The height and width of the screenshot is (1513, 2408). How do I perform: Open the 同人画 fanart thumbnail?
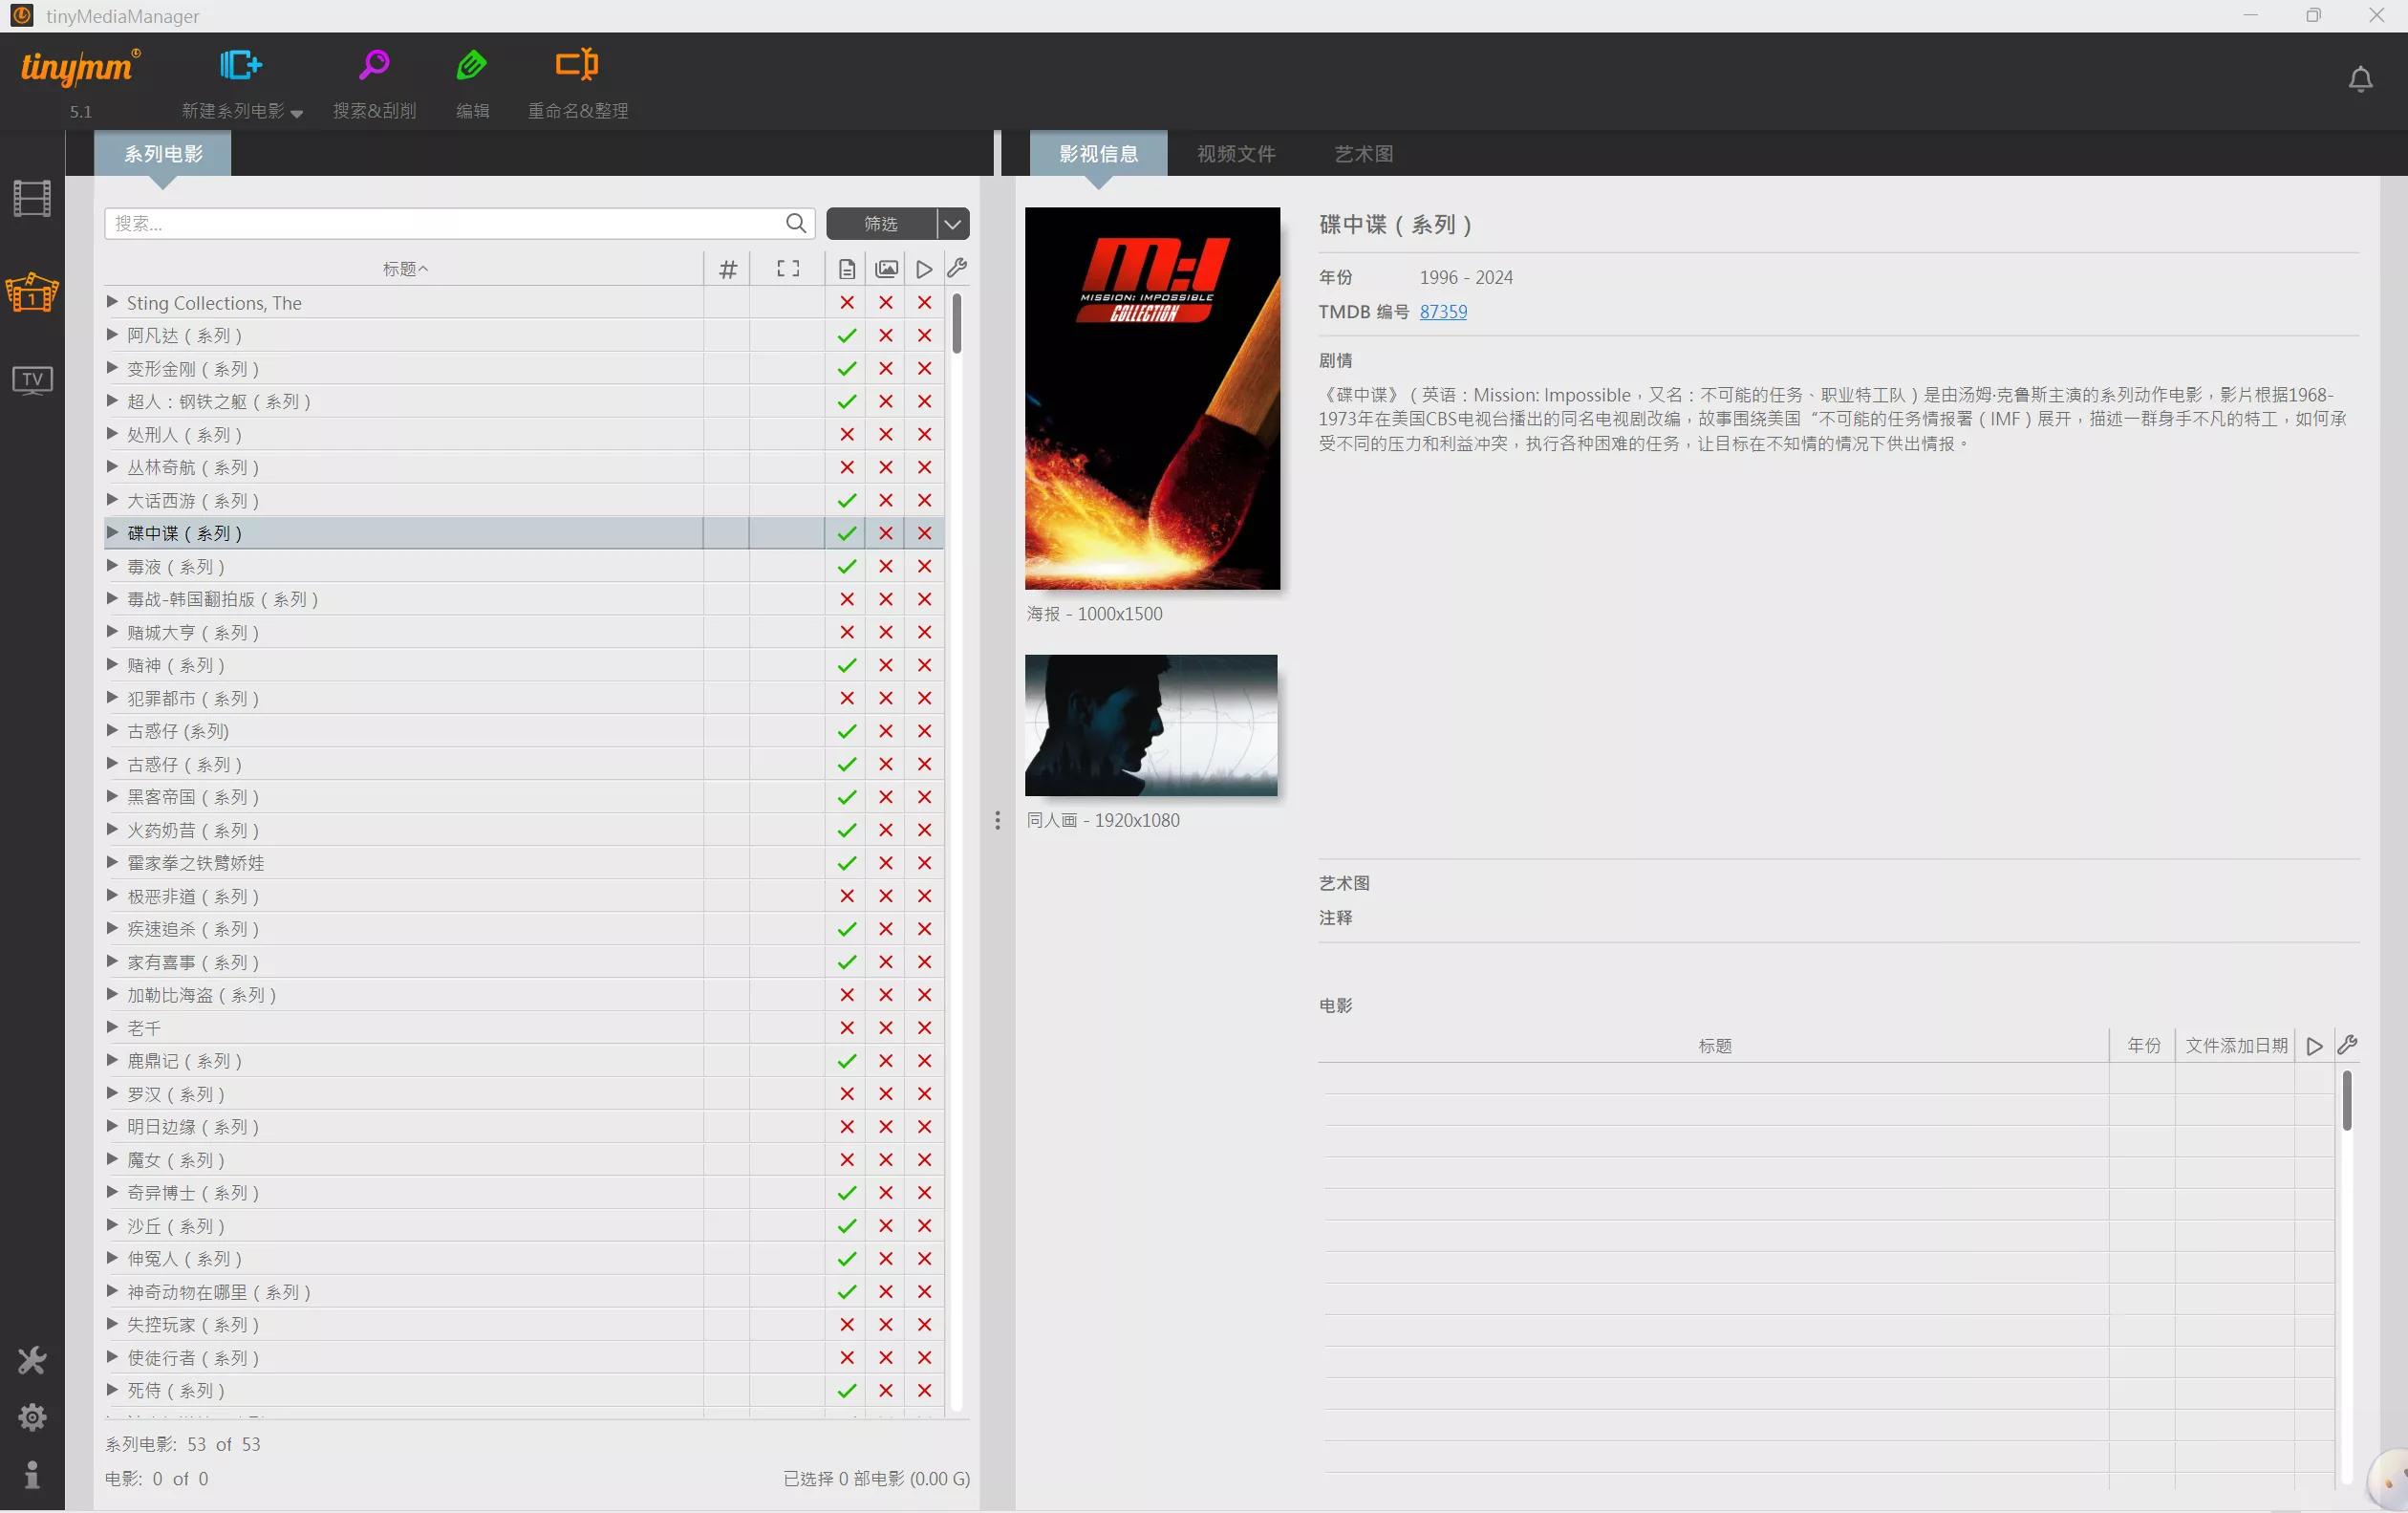[1151, 726]
